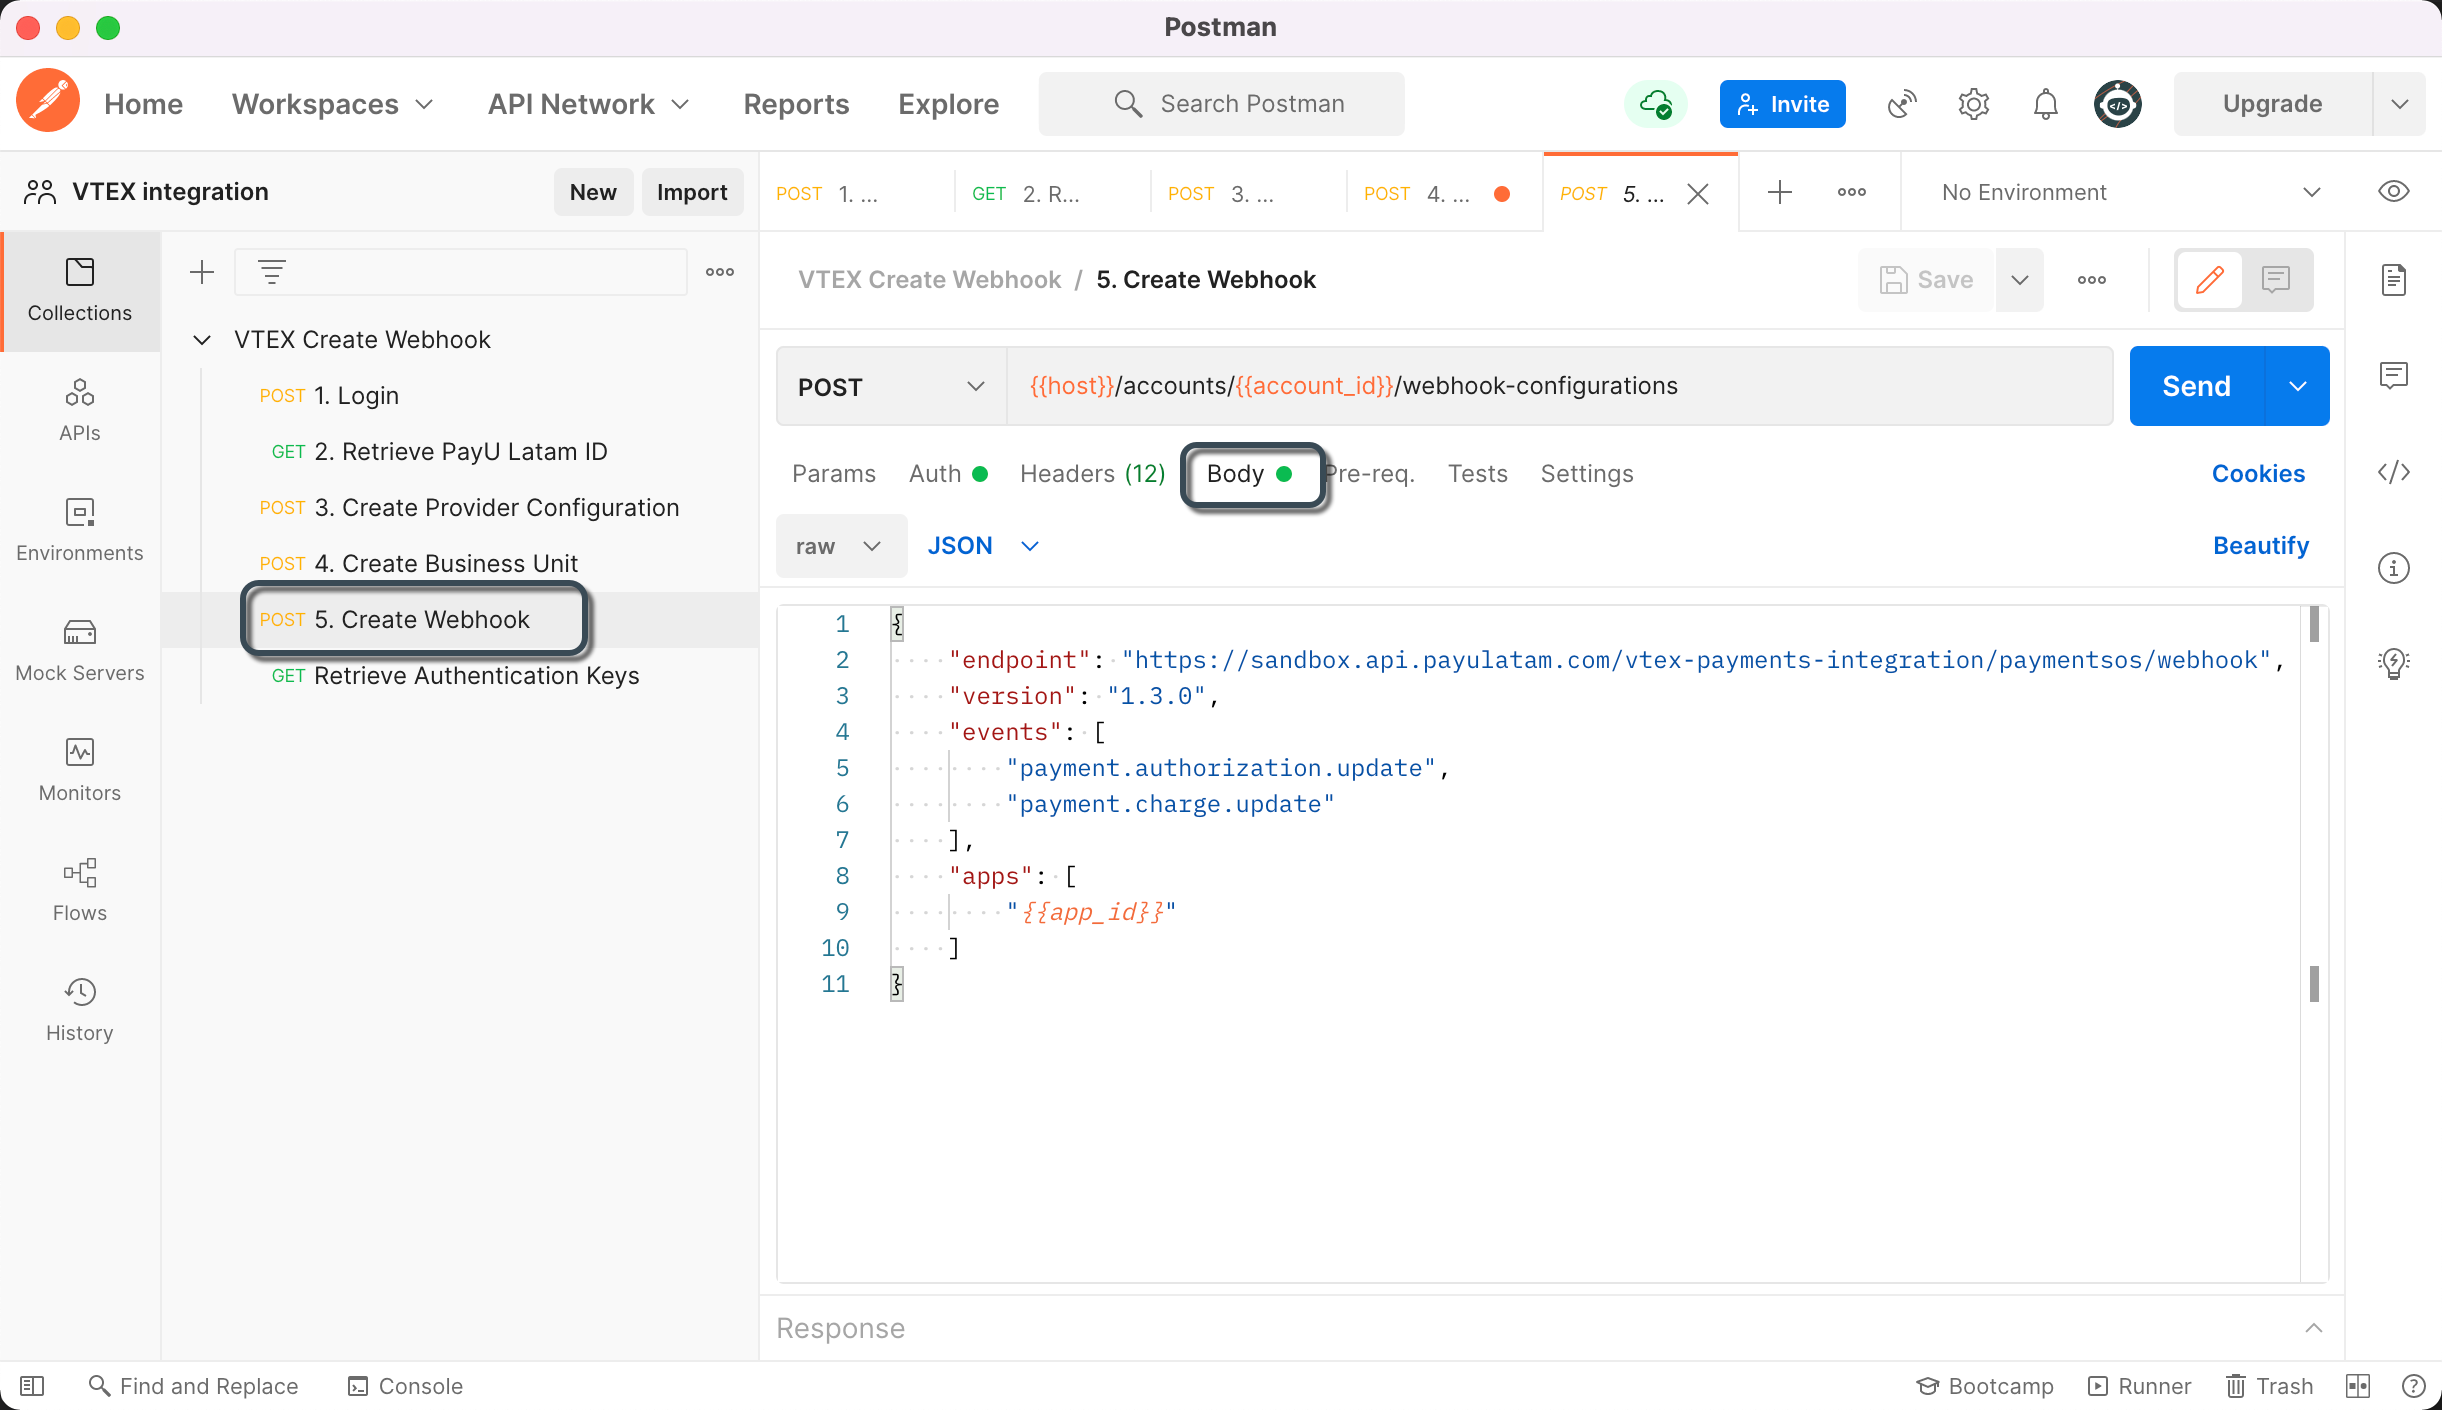Close the 5. Create Webhook tab
Image resolution: width=2442 pixels, height=1410 pixels.
[1698, 193]
